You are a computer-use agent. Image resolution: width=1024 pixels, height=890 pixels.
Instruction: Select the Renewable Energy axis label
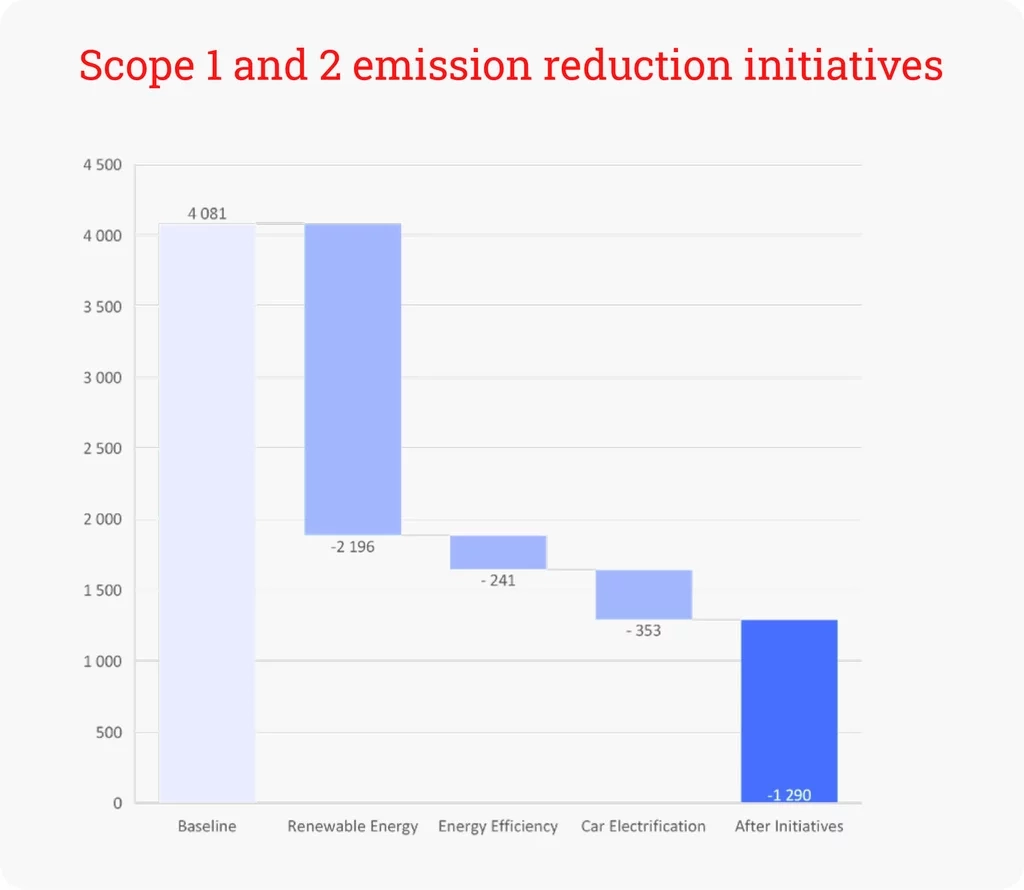353,826
